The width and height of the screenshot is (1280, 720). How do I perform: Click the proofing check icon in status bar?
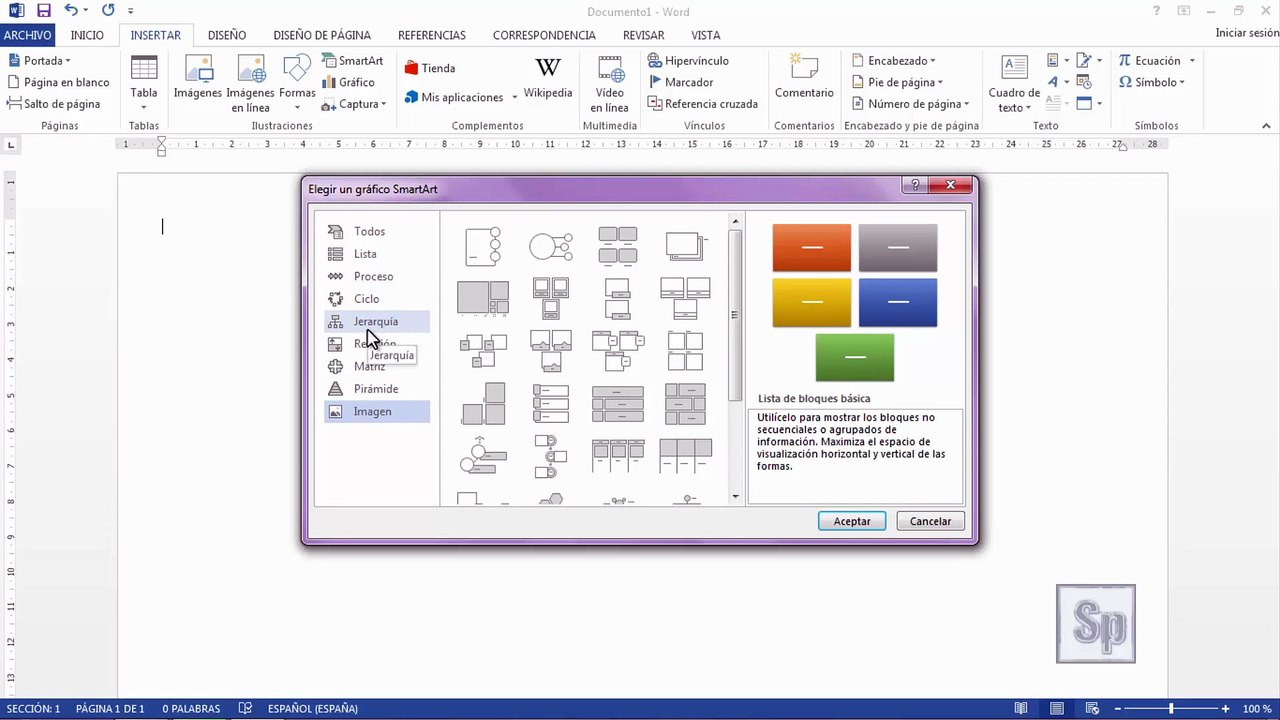tap(245, 709)
